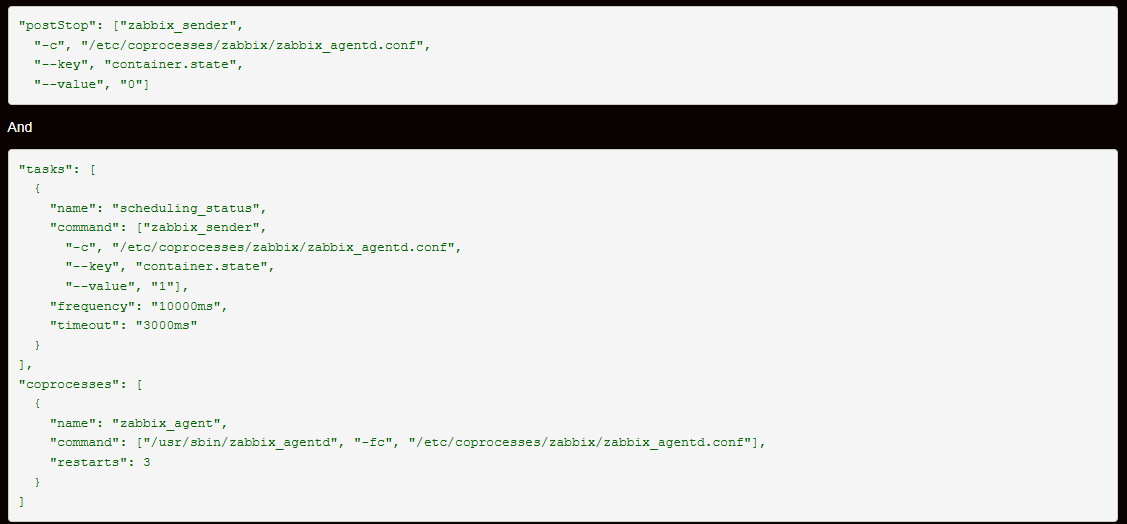Click the "scheduling_status" name value
The height and width of the screenshot is (524, 1127).
[x=189, y=208]
